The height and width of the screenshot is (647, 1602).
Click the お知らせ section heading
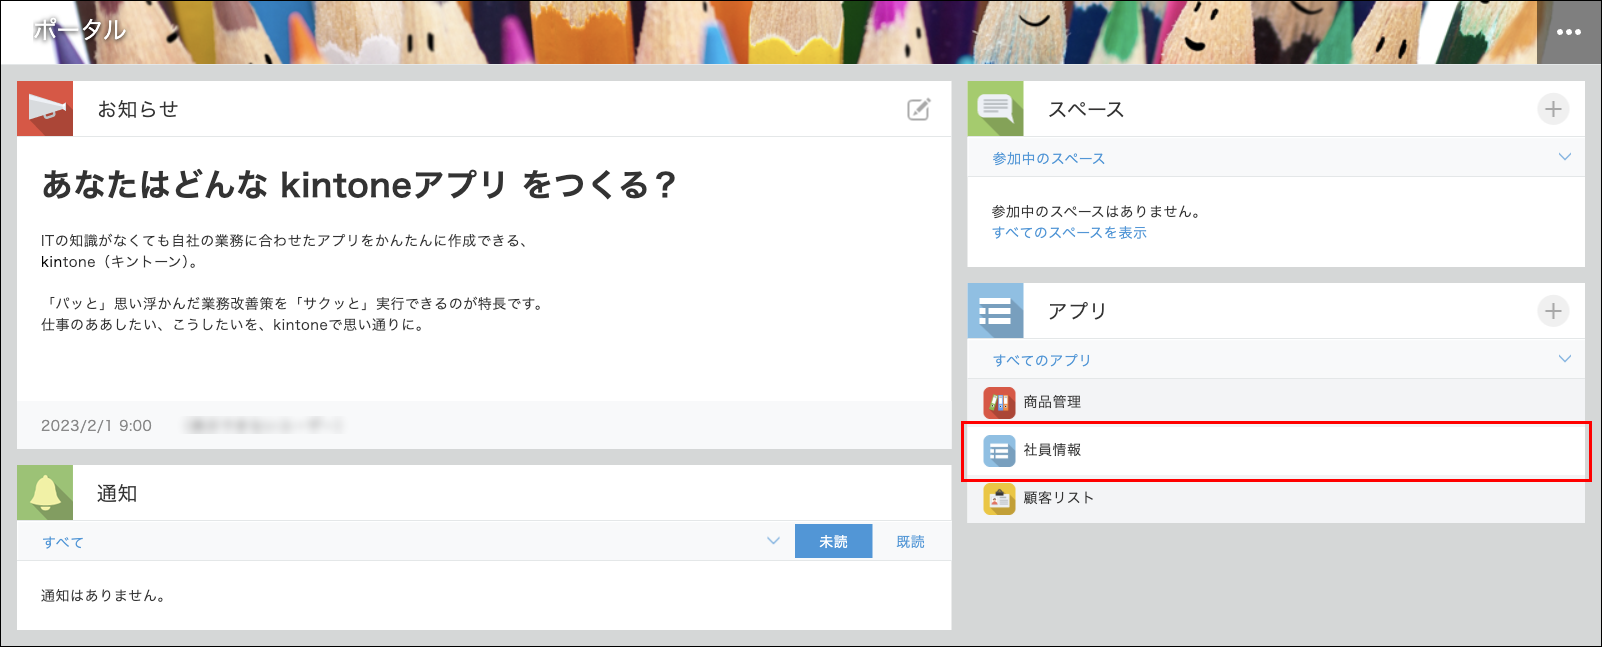(137, 109)
